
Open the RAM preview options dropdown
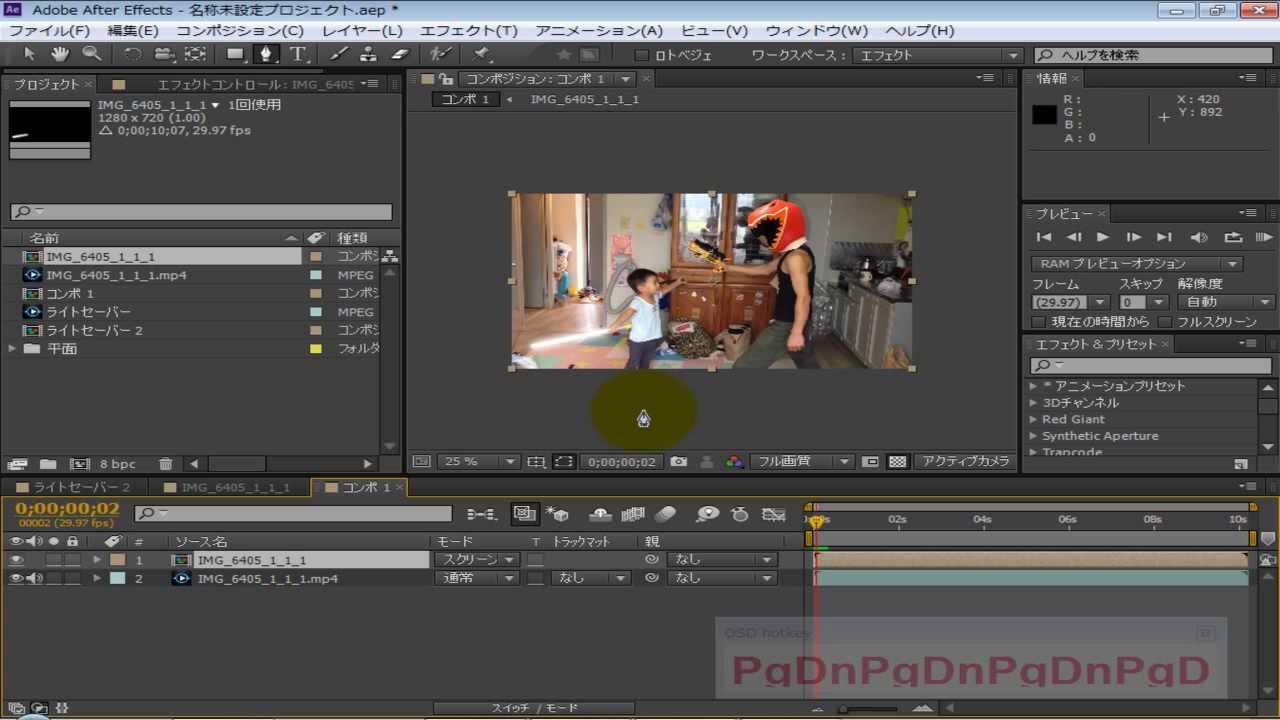point(1137,264)
